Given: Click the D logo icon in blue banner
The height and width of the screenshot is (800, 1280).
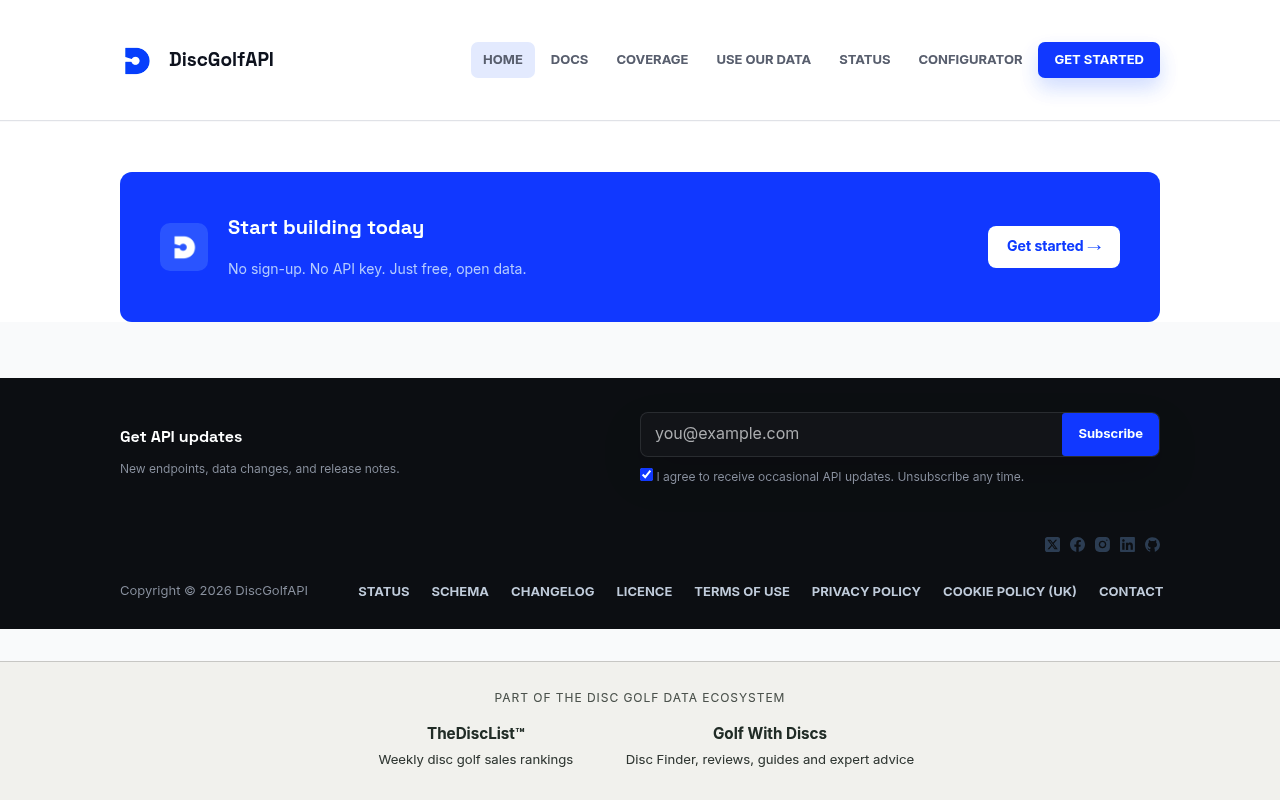Looking at the screenshot, I should [184, 247].
